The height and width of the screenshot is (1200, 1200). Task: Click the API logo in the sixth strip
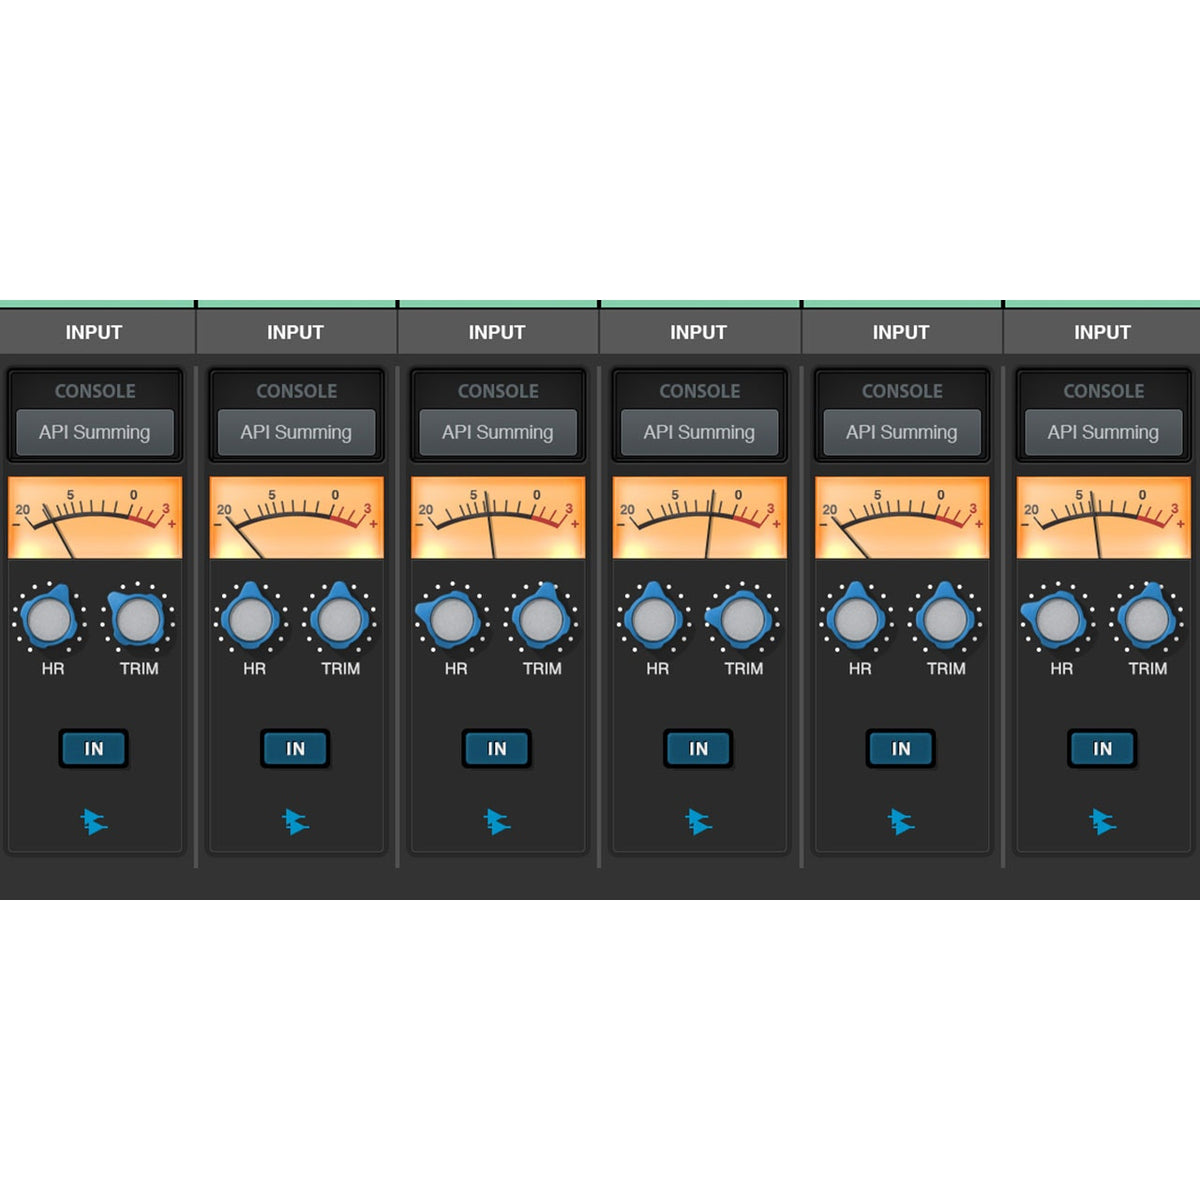1103,822
